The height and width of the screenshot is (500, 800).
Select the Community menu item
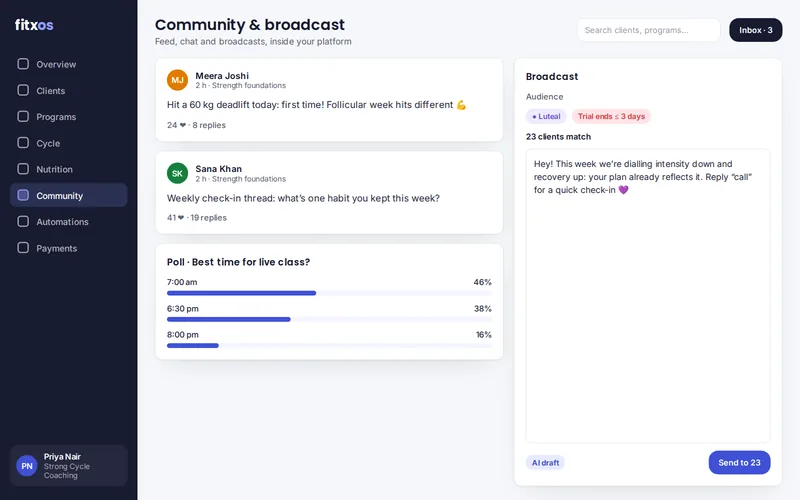68,195
